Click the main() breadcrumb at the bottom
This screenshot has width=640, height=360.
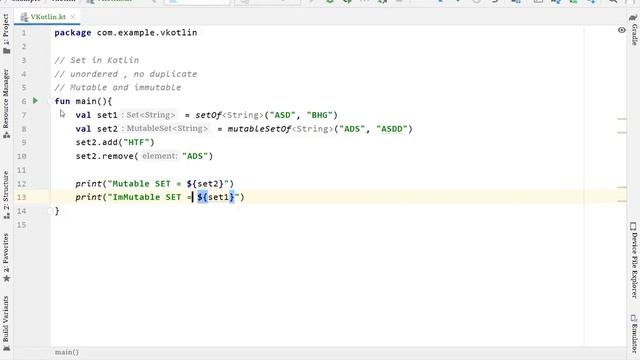(67, 352)
